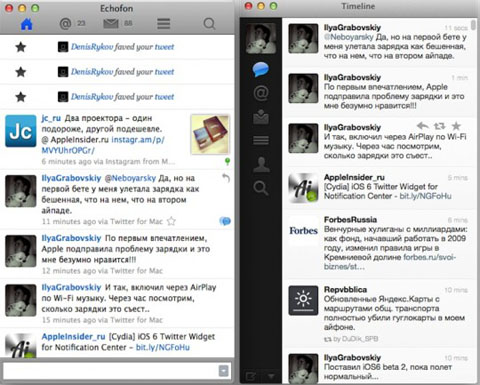Screen dimensions: 480x385
Task: Click the AppleInsider_ru avatar in Timeline window
Action: (x=303, y=188)
